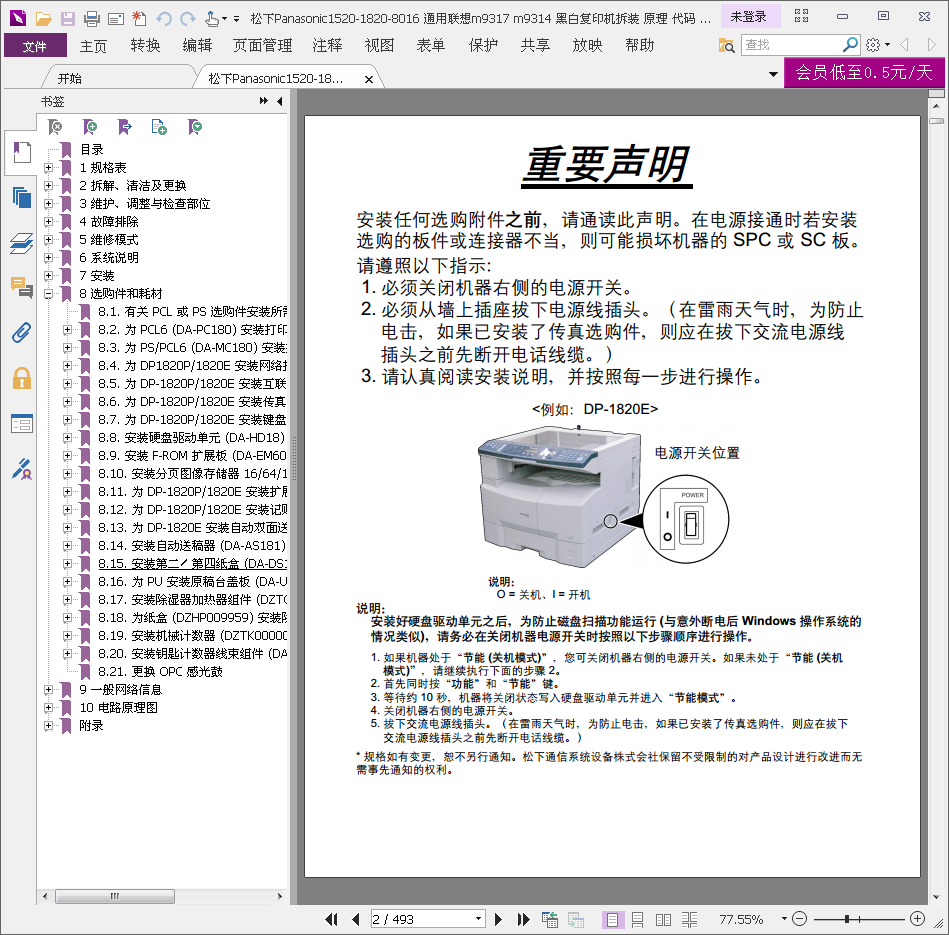
Task: Open the Bookmarks side panel icon
Action: pyautogui.click(x=22, y=152)
